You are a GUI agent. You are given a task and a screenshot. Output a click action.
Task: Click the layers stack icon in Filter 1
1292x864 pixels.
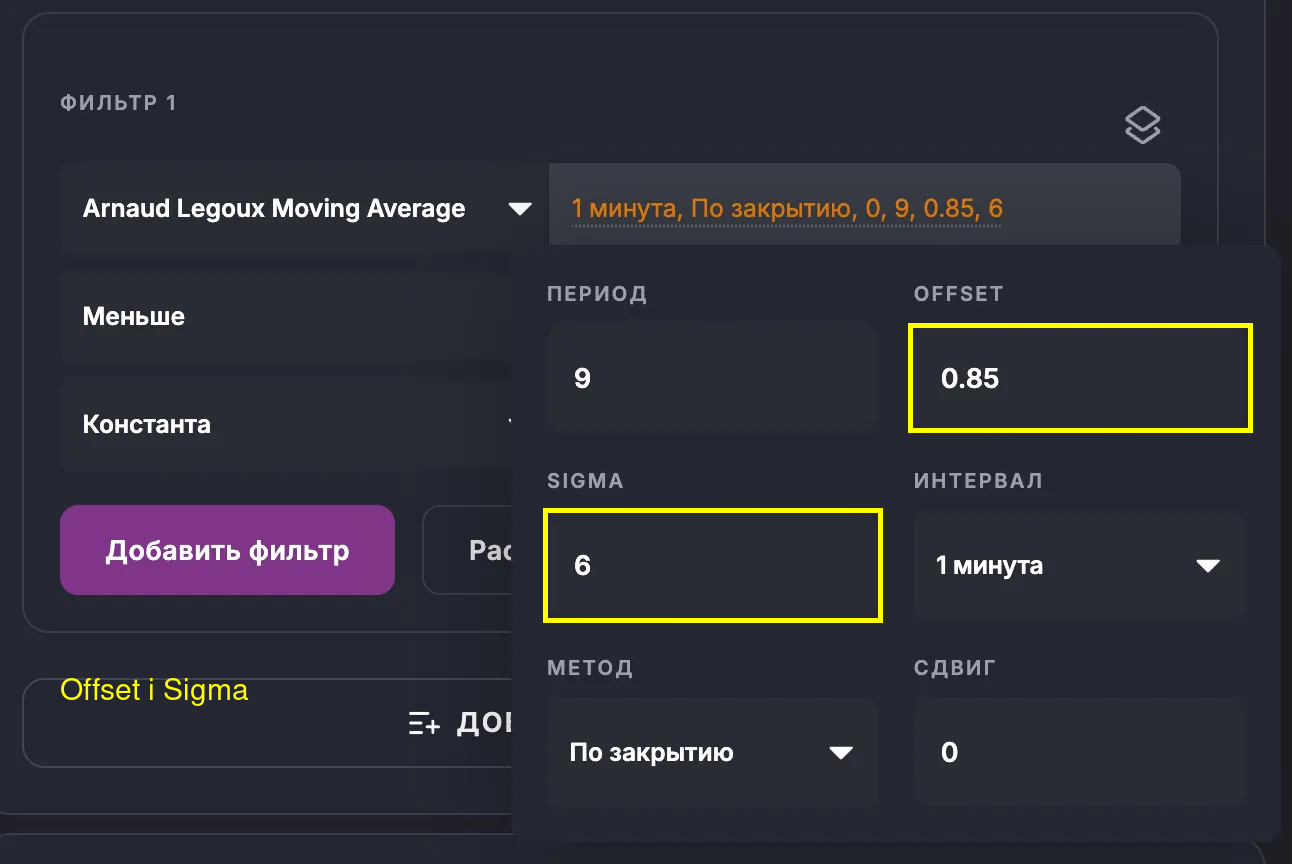(x=1143, y=125)
